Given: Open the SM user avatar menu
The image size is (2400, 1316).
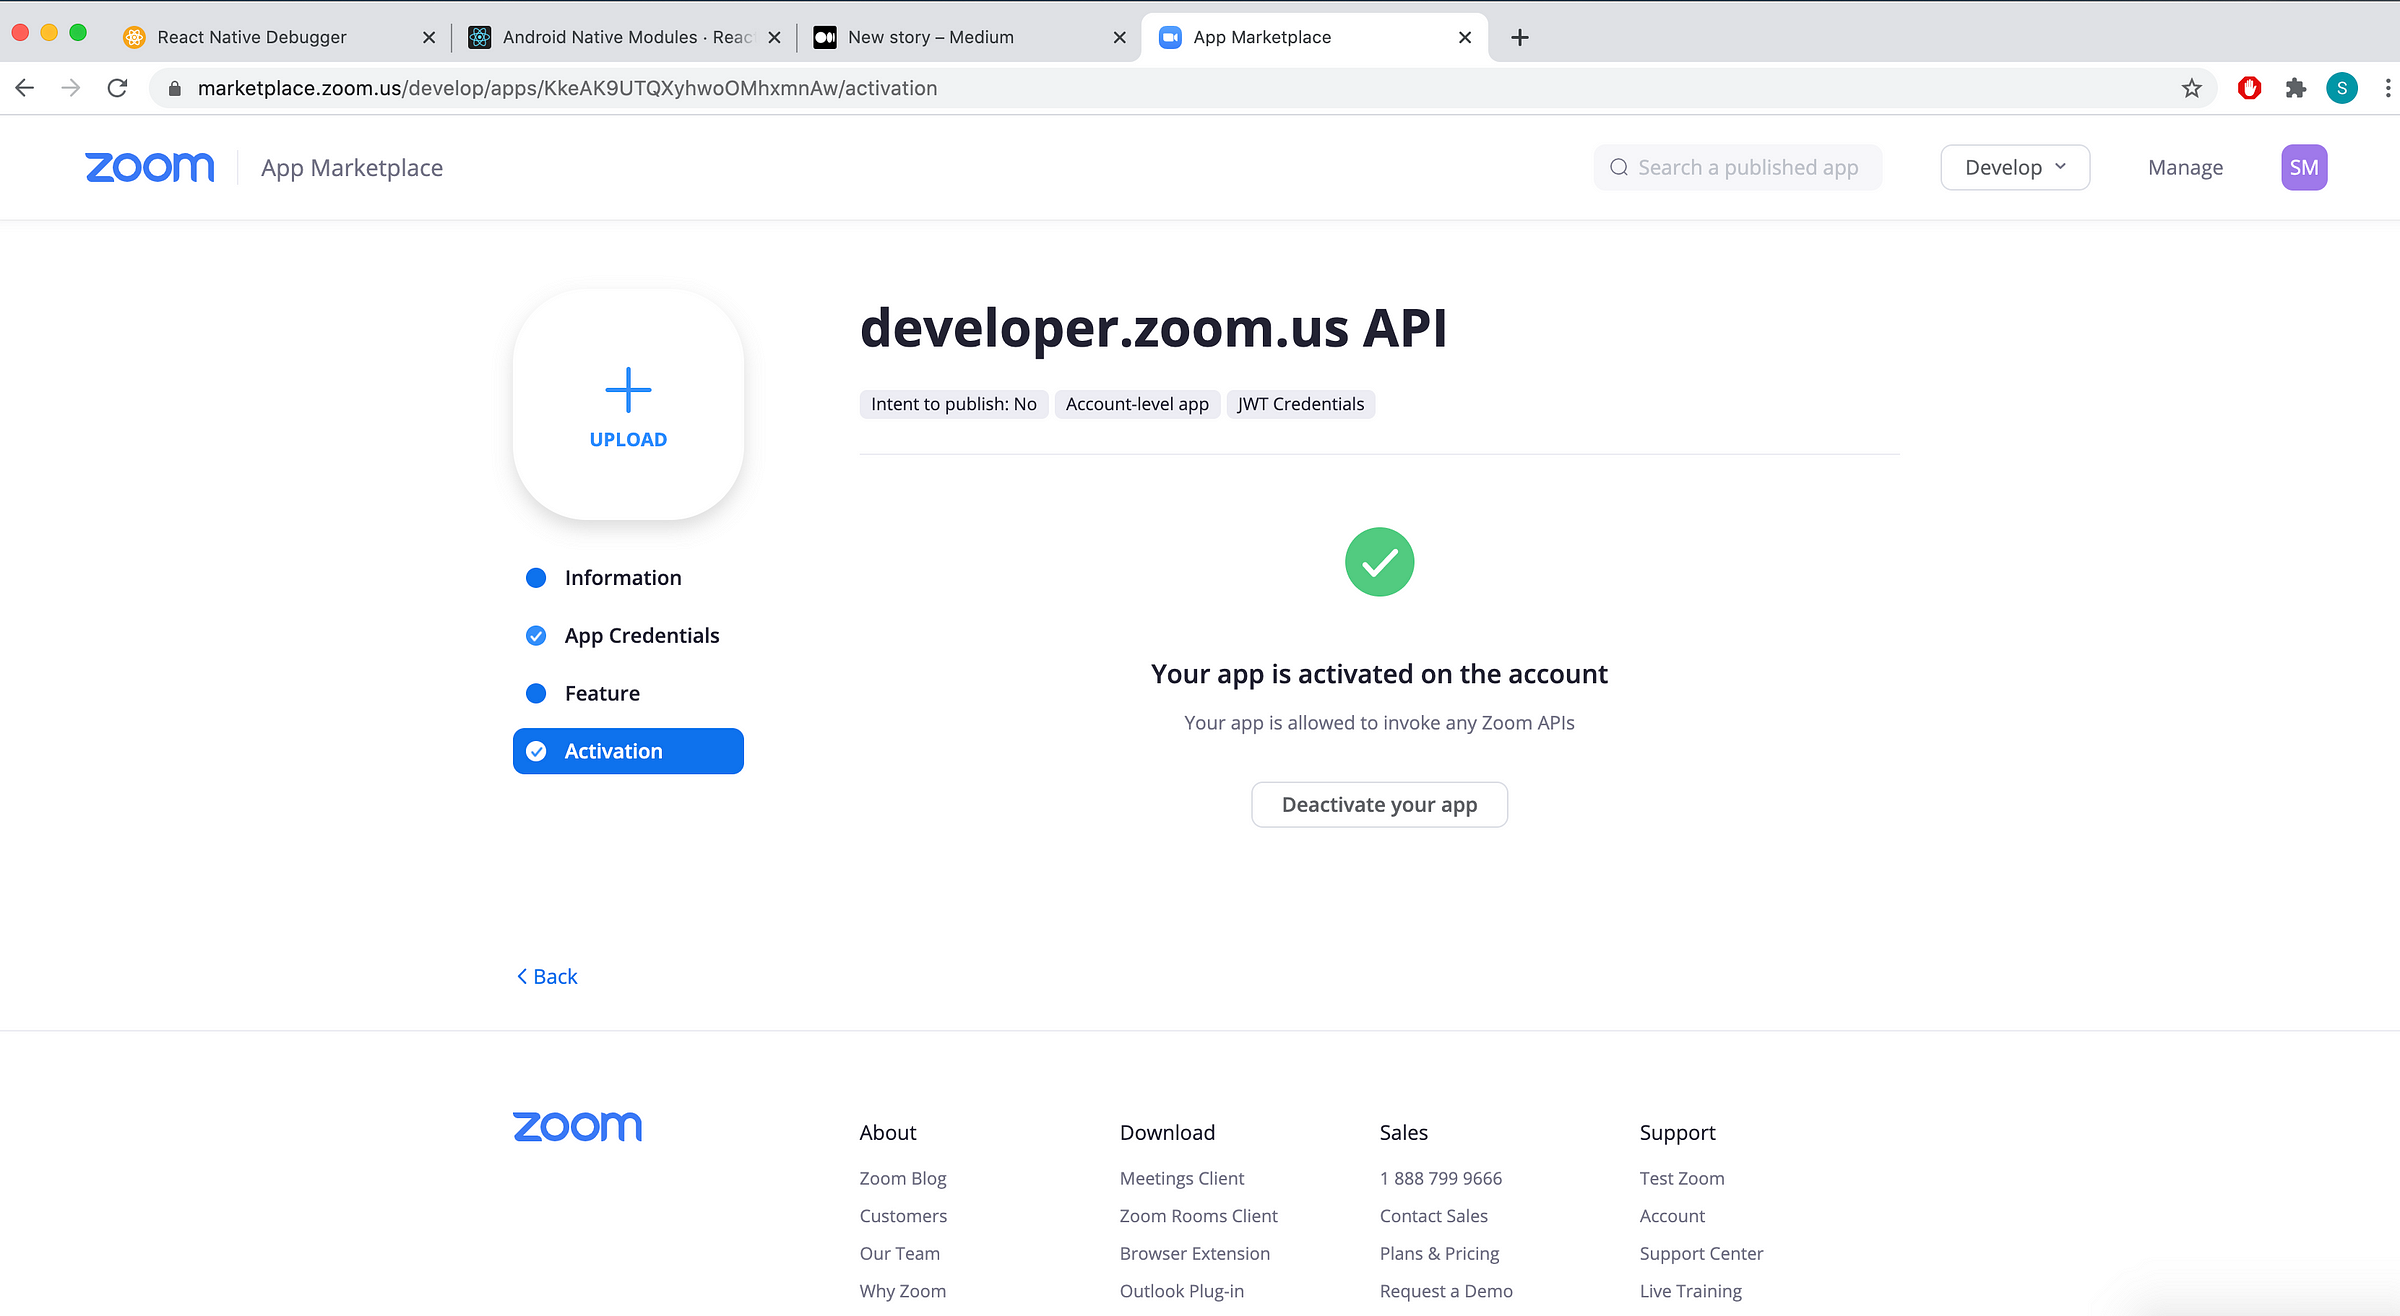Looking at the screenshot, I should tap(2303, 167).
